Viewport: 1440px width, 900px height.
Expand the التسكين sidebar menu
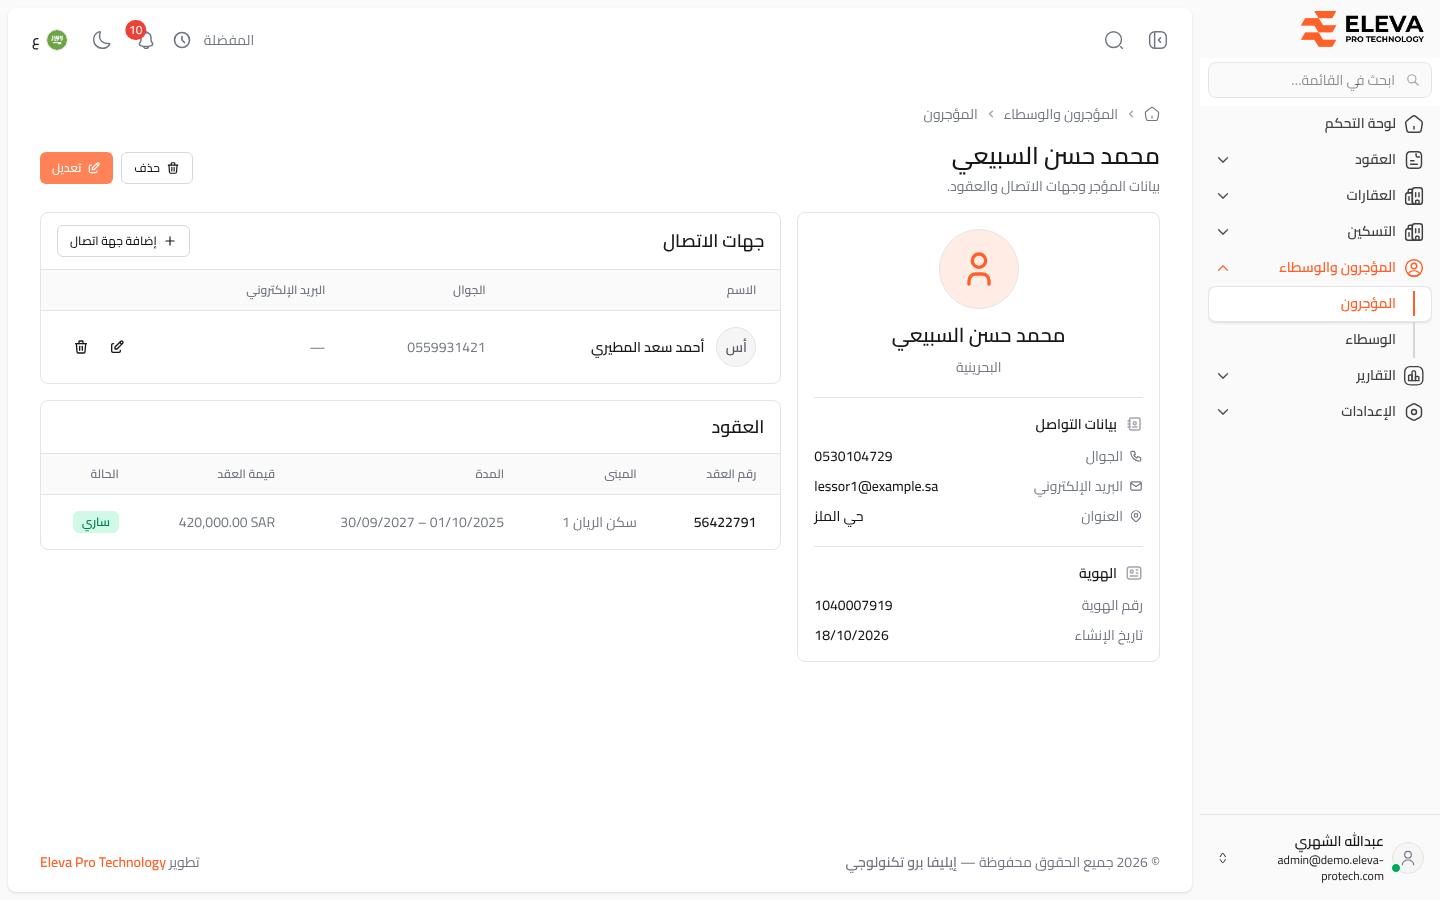[x=1320, y=232]
